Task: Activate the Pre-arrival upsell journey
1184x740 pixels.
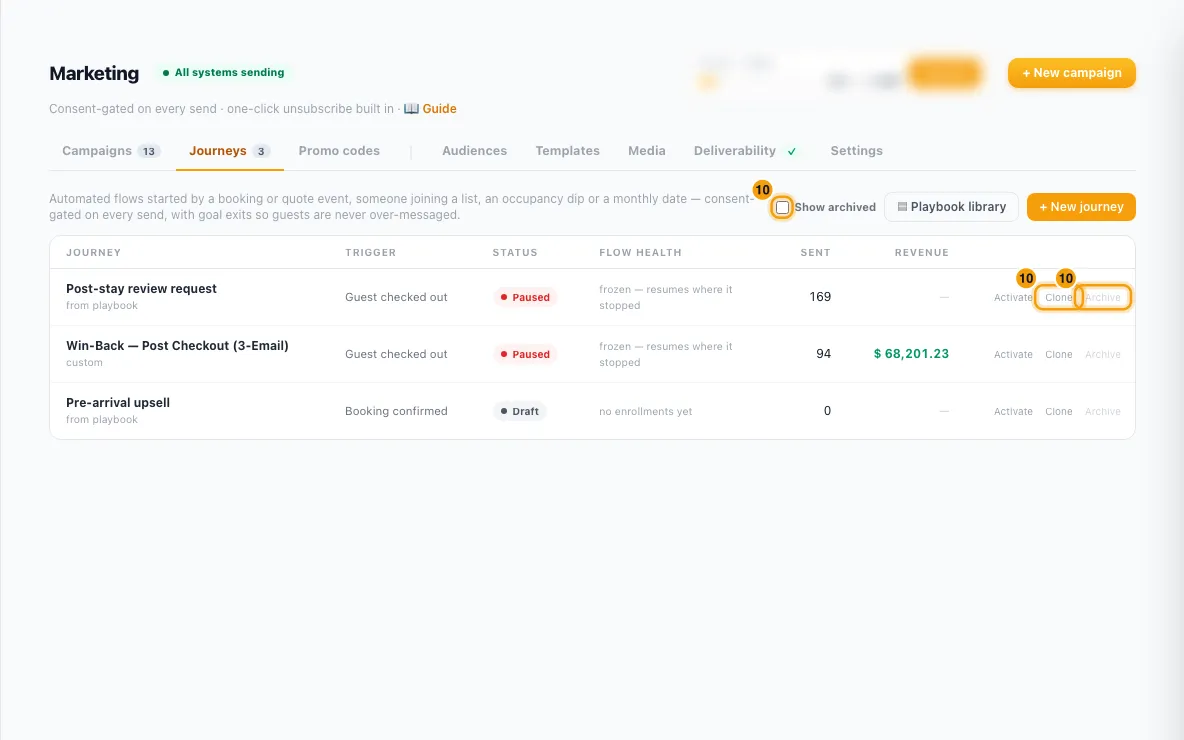Action: click(1013, 412)
